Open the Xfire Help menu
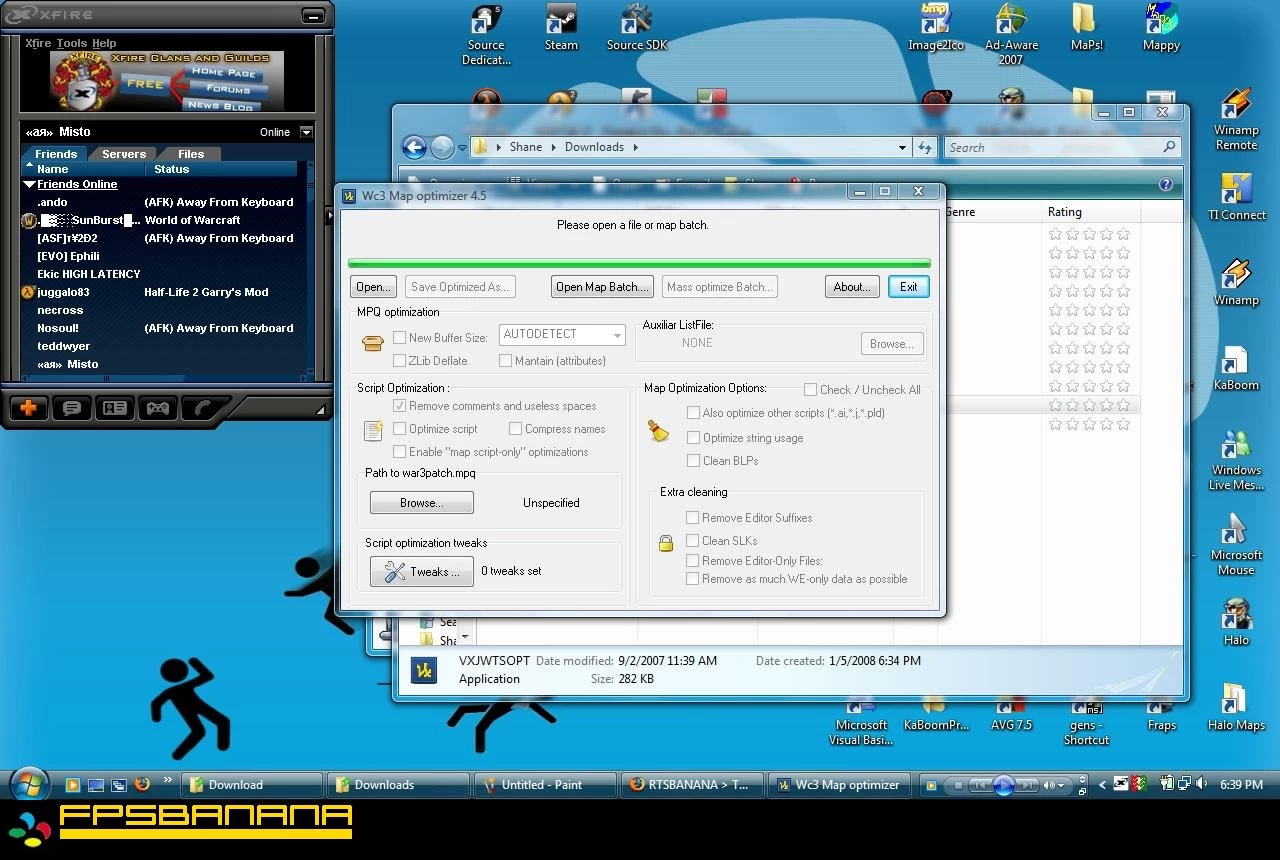Screen dimensions: 1280x860 [x=104, y=43]
